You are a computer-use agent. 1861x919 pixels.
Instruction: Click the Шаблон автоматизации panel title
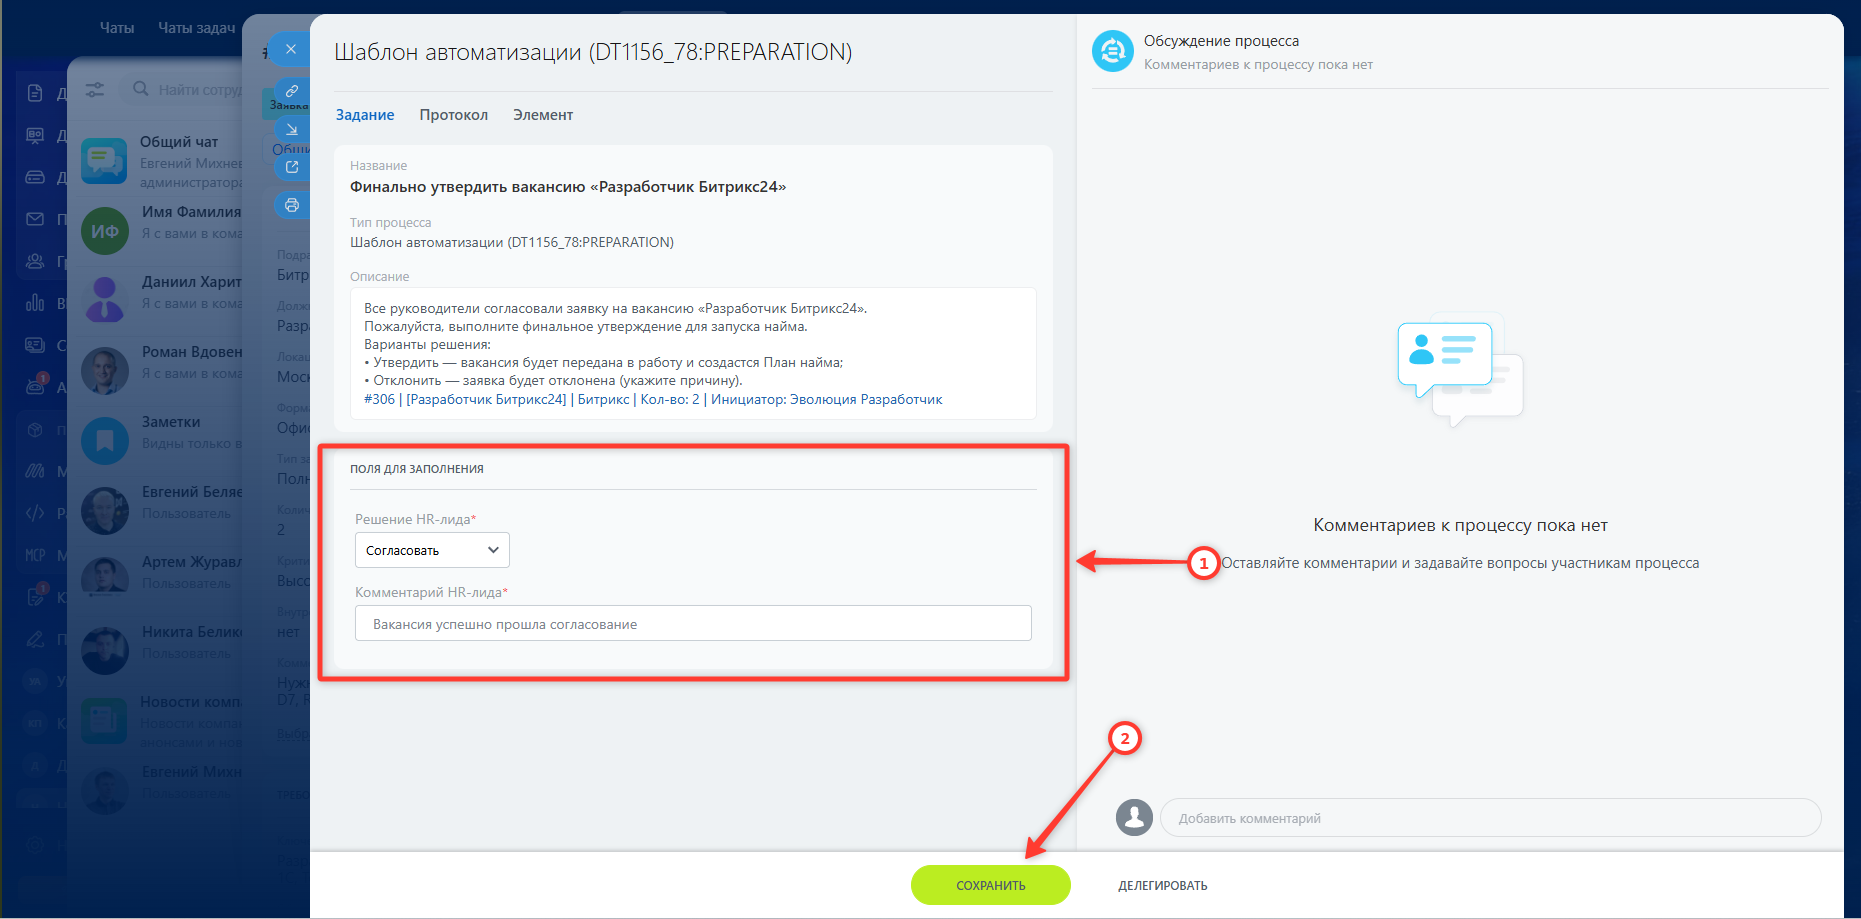(x=593, y=52)
